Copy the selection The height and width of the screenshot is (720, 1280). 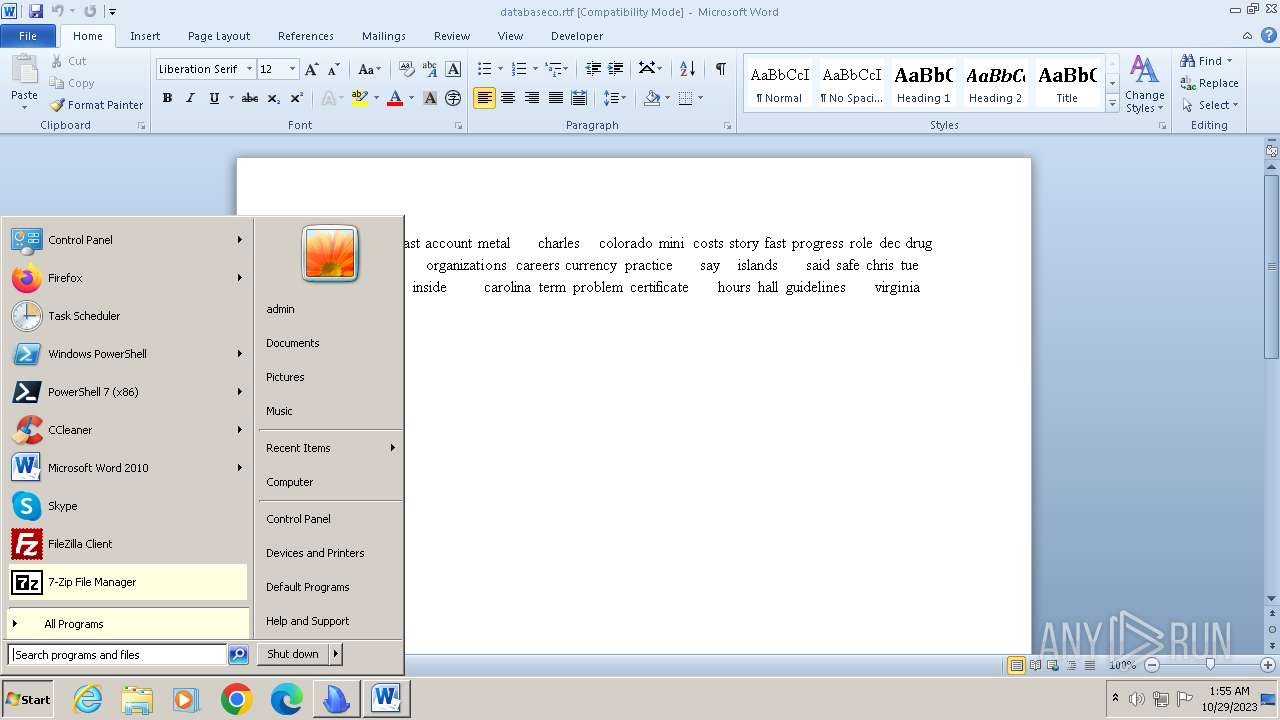[x=72, y=83]
